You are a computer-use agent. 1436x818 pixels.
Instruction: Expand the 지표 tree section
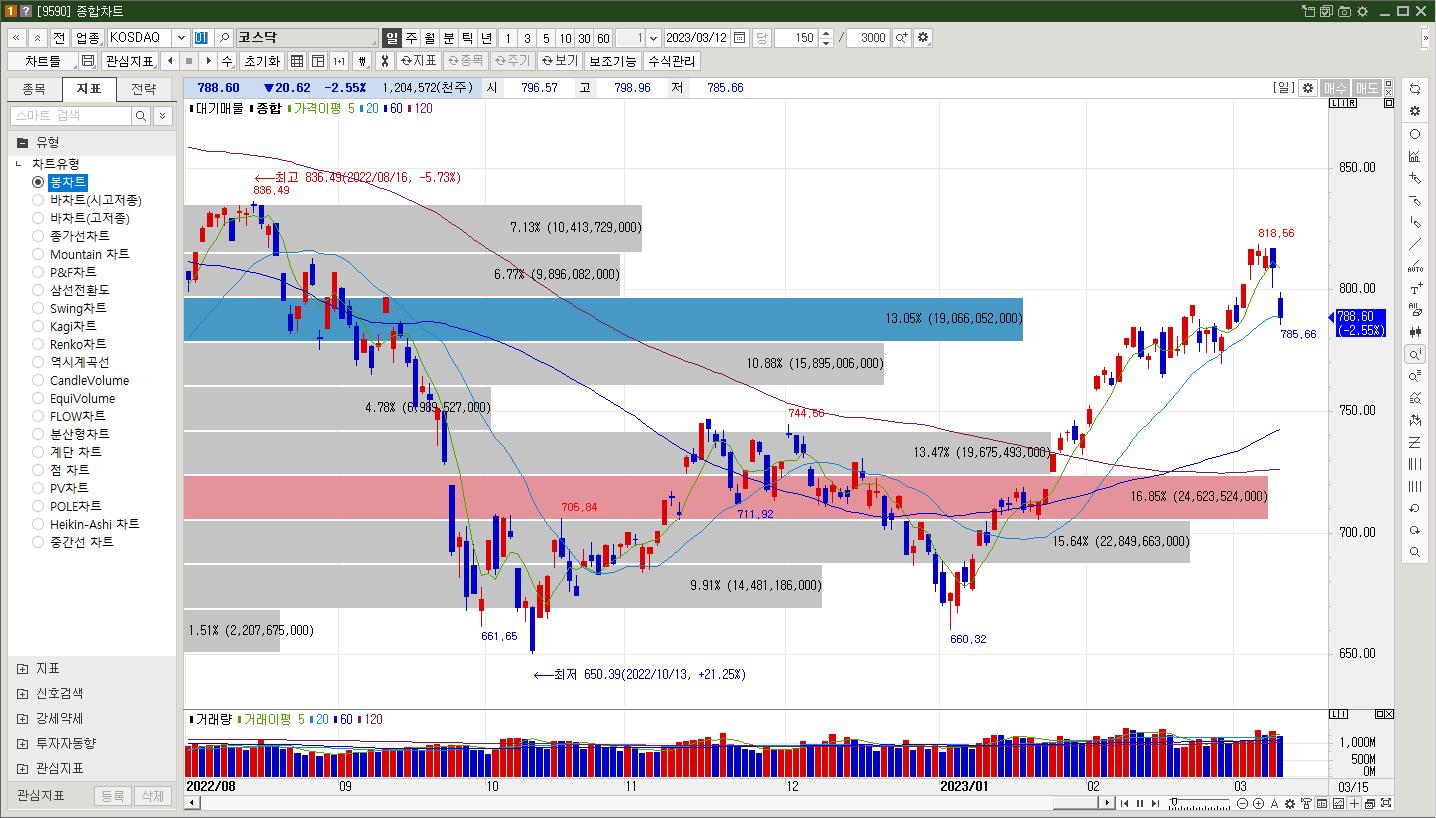click(x=23, y=668)
